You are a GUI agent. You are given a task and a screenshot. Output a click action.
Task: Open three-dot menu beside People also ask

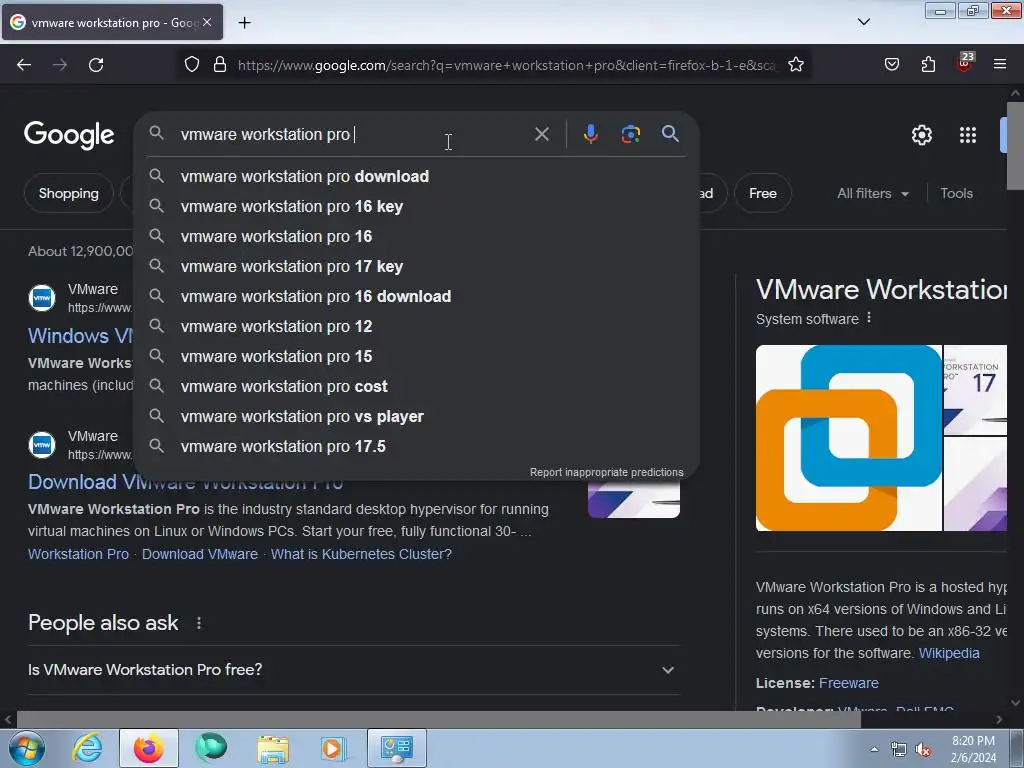click(199, 624)
